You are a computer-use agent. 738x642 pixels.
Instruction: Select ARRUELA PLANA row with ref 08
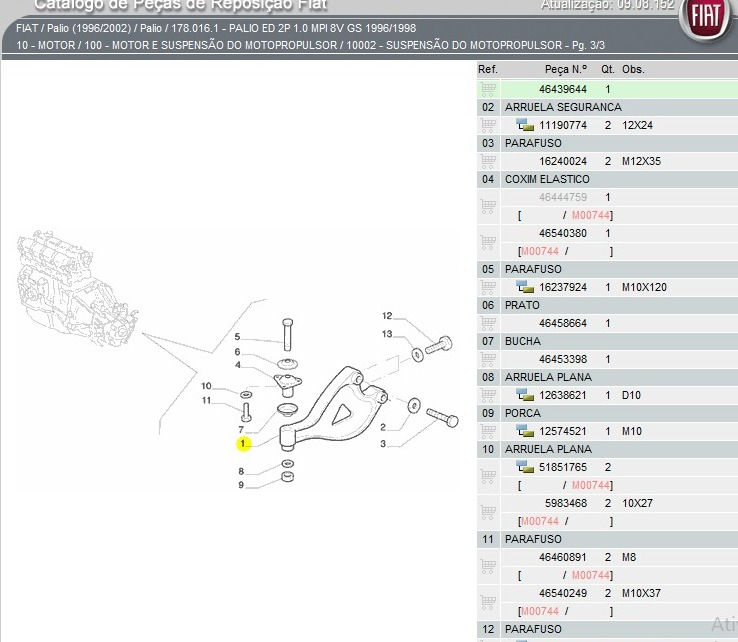[607, 377]
